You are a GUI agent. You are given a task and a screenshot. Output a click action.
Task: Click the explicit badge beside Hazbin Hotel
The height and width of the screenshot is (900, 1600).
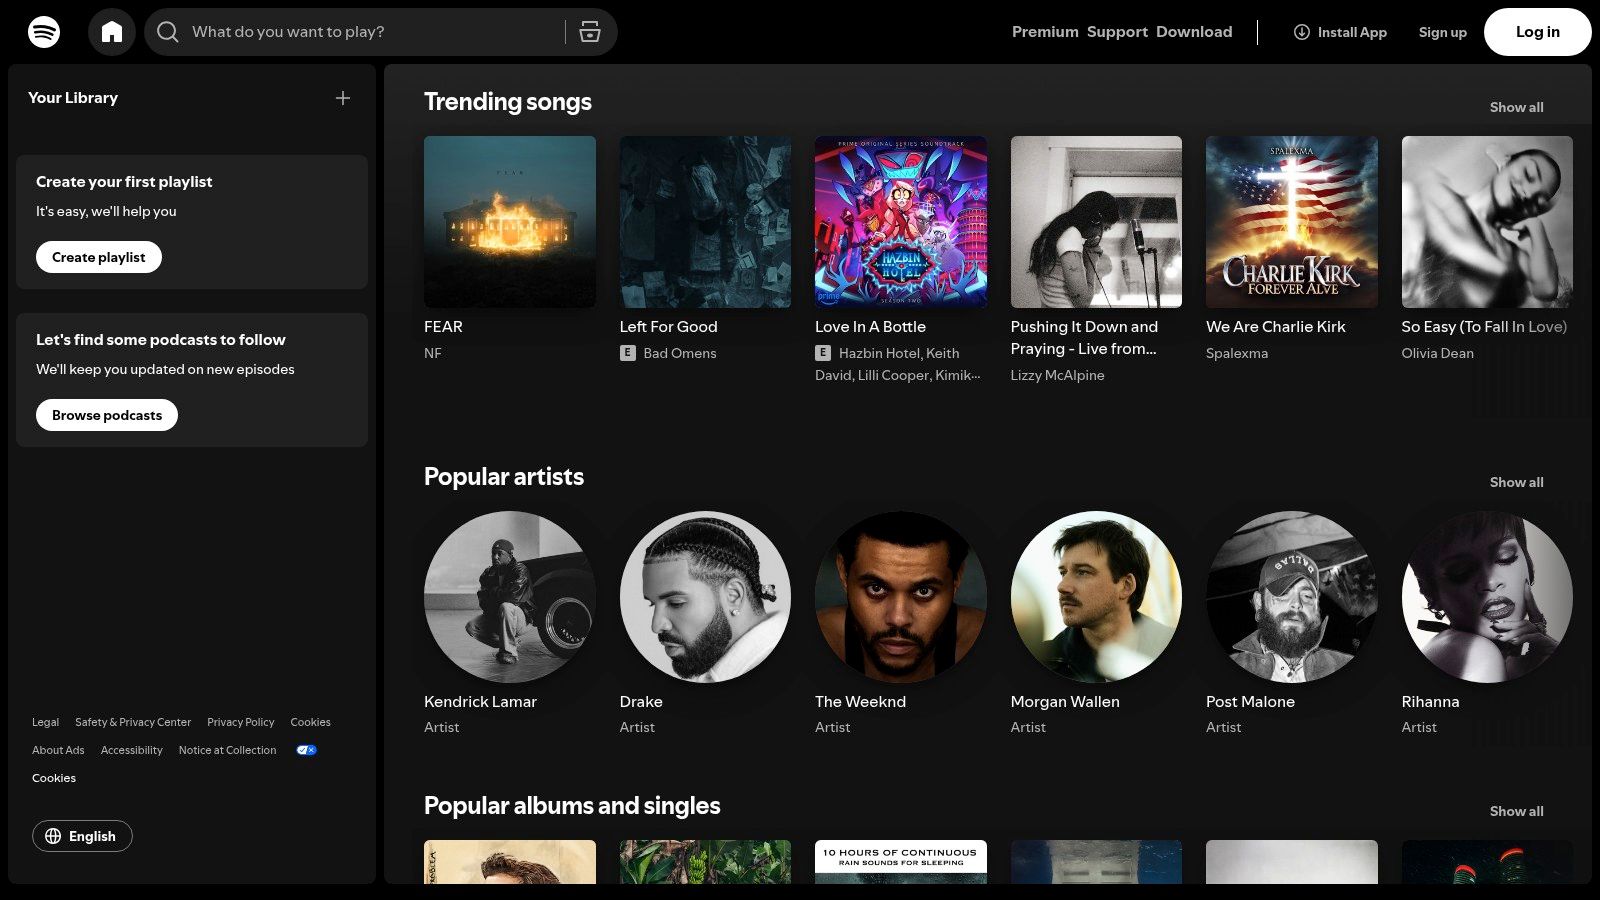[823, 353]
